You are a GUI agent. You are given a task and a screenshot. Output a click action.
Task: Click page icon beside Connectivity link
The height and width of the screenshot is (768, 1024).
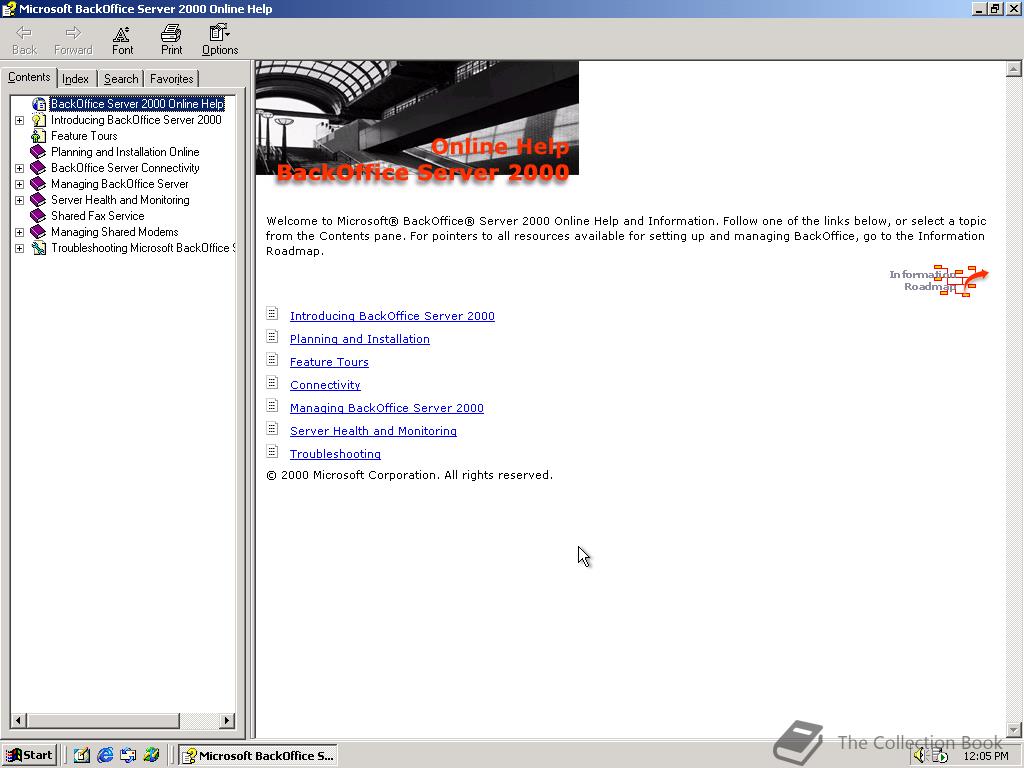[272, 383]
